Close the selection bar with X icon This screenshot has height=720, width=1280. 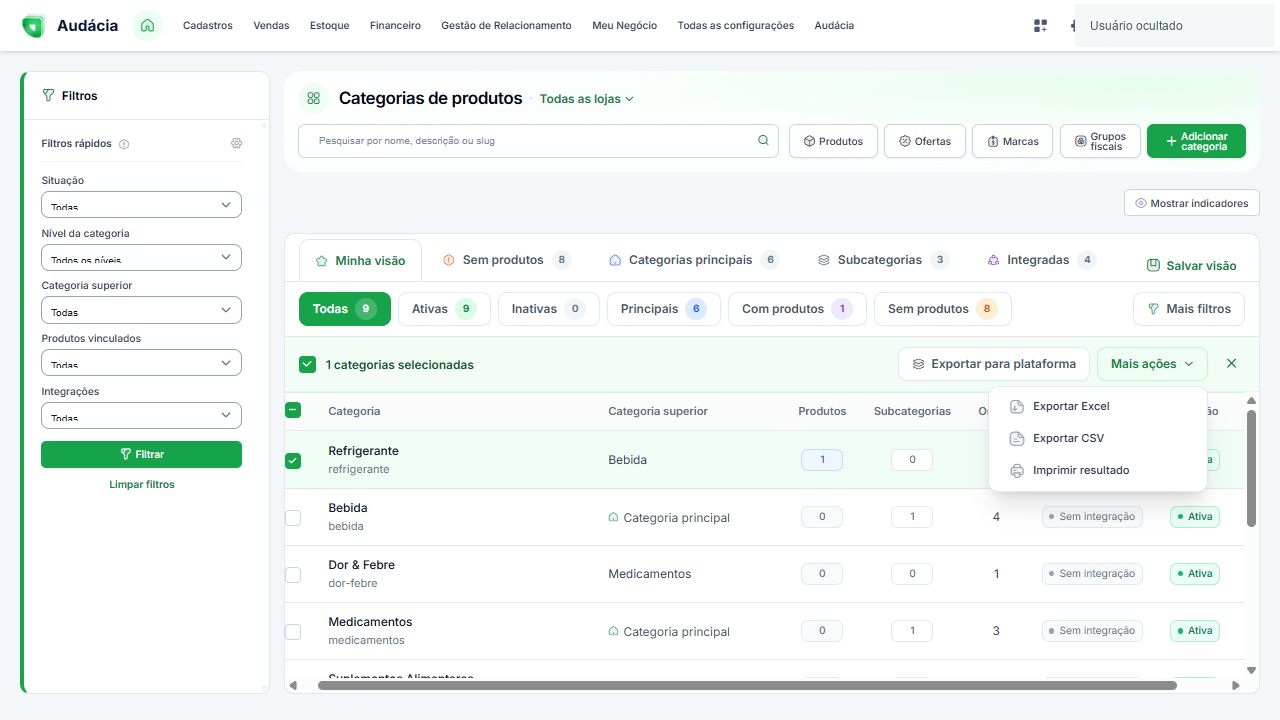(x=1231, y=363)
